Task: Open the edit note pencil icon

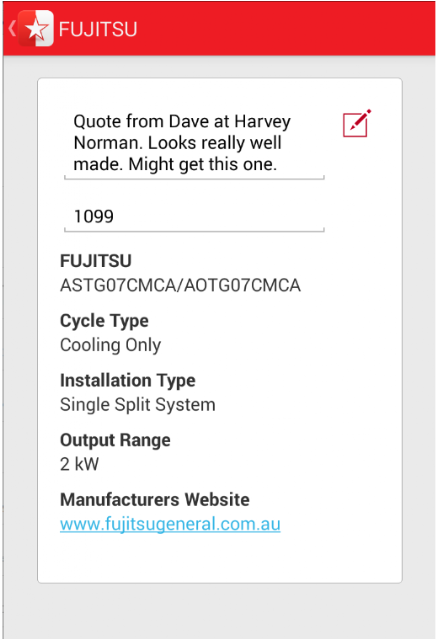Action: (x=357, y=123)
